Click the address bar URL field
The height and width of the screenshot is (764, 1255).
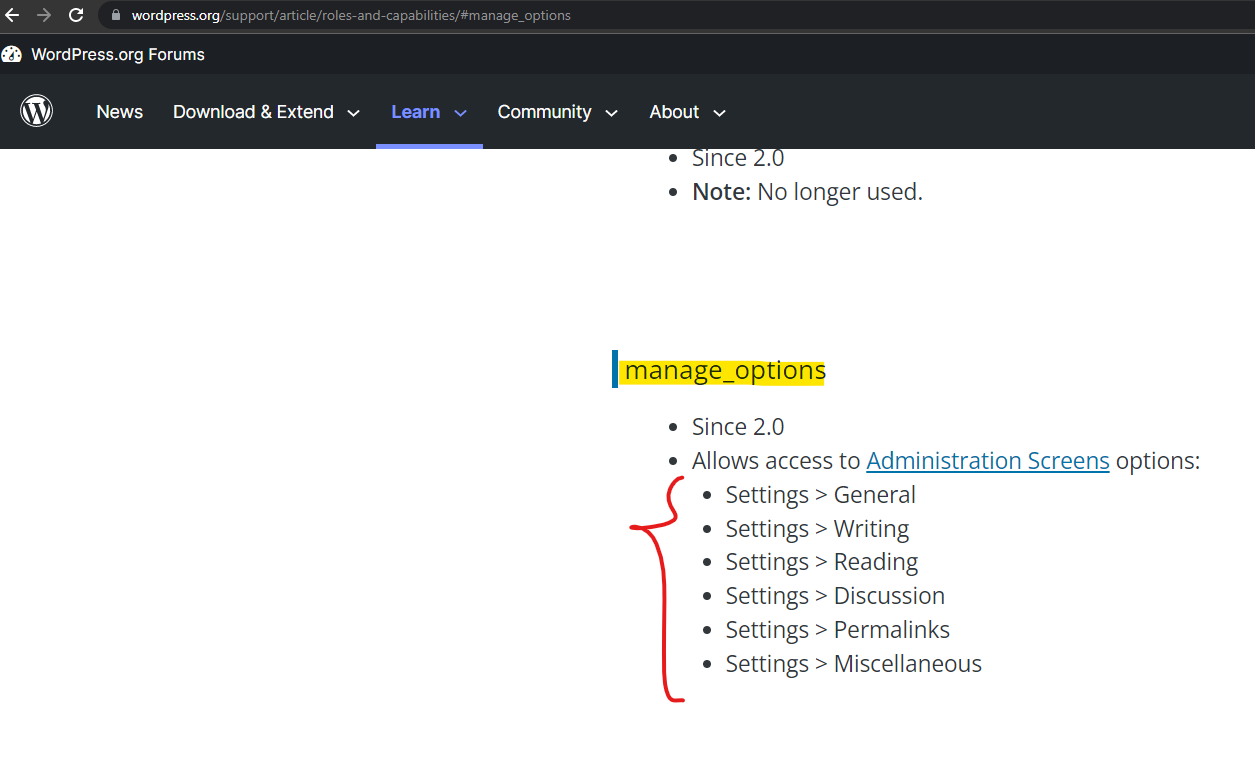[x=676, y=15]
